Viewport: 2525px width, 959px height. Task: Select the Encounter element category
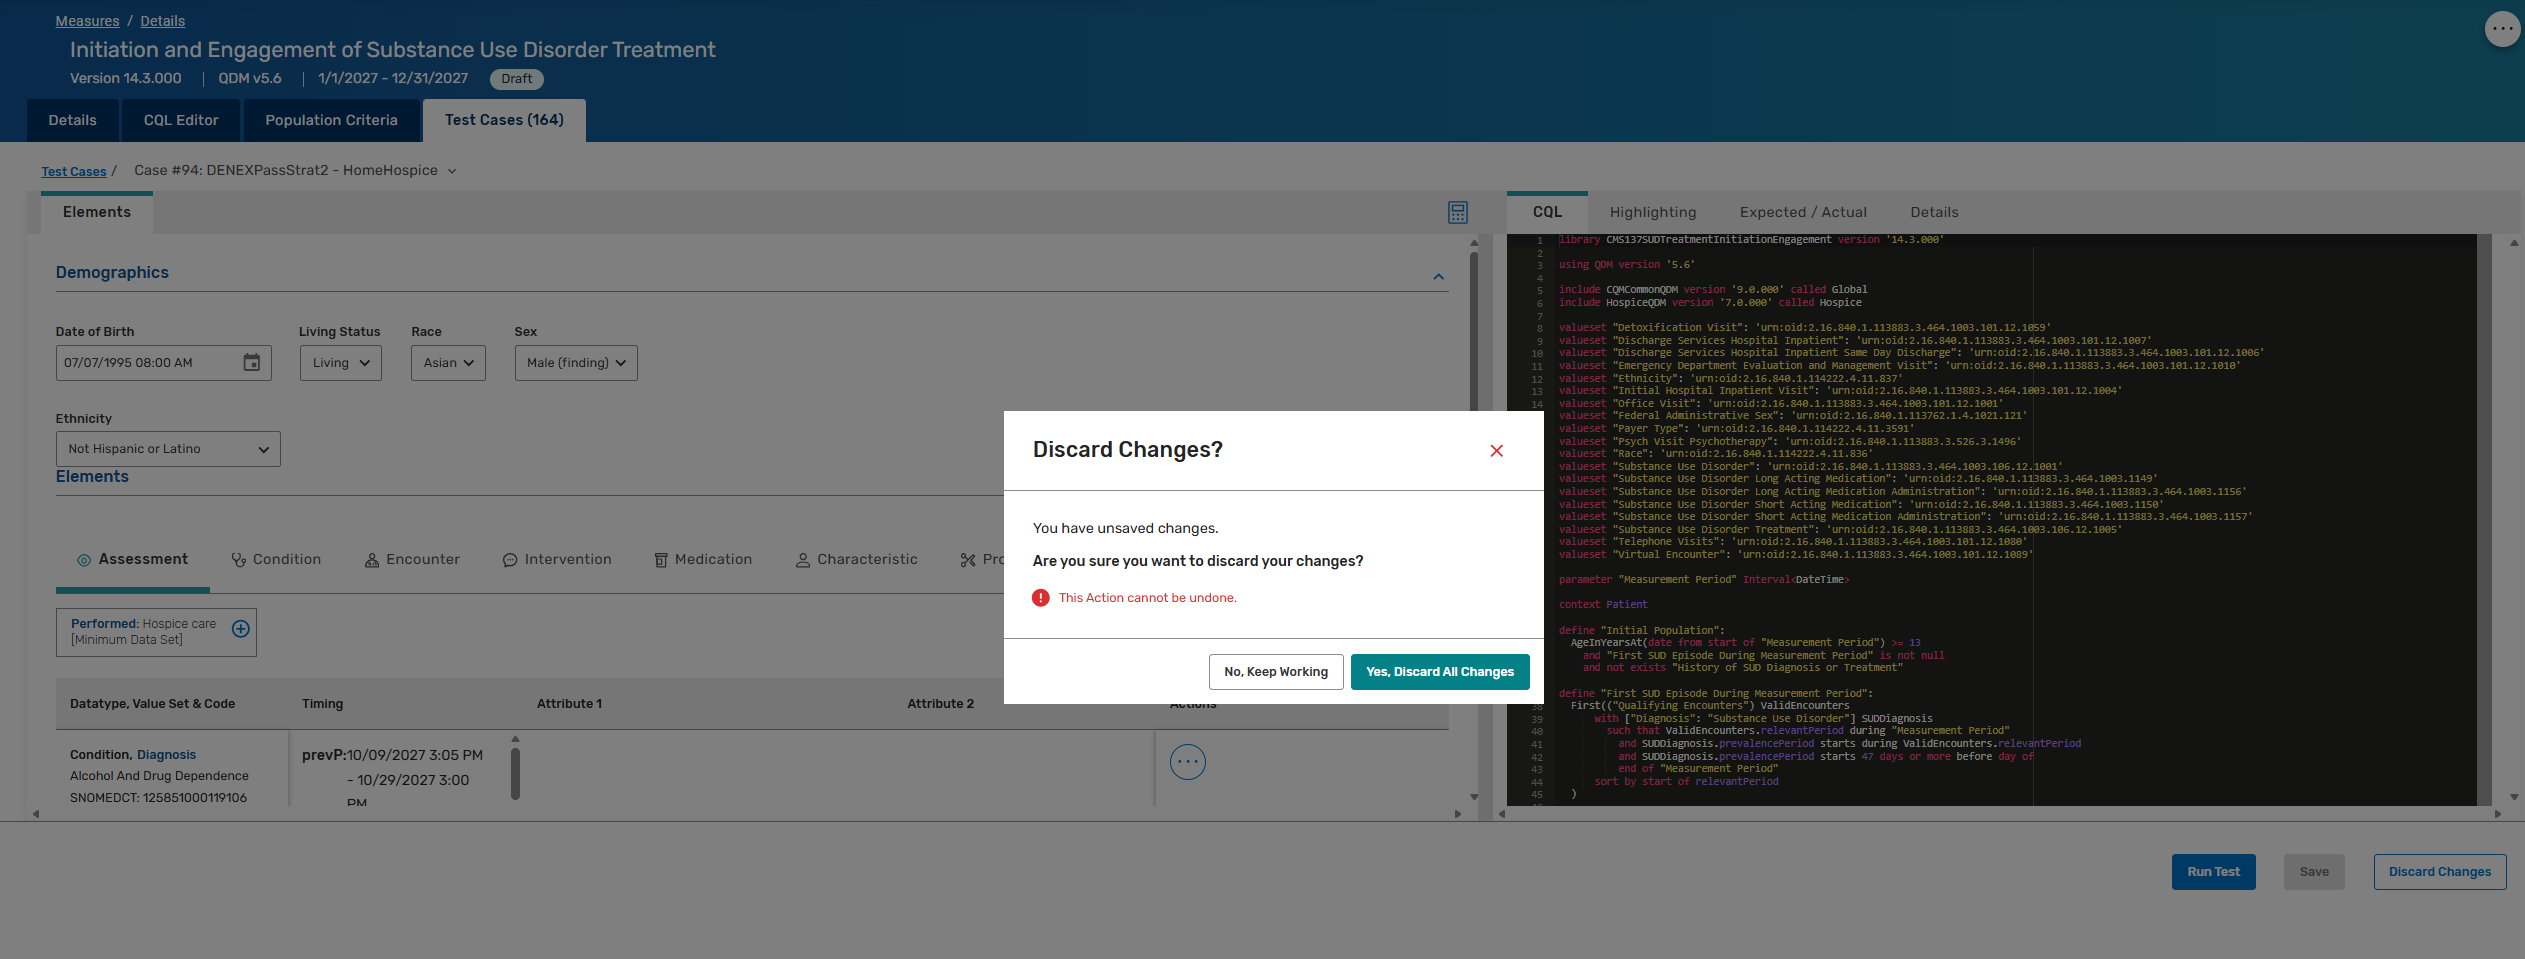coord(412,560)
